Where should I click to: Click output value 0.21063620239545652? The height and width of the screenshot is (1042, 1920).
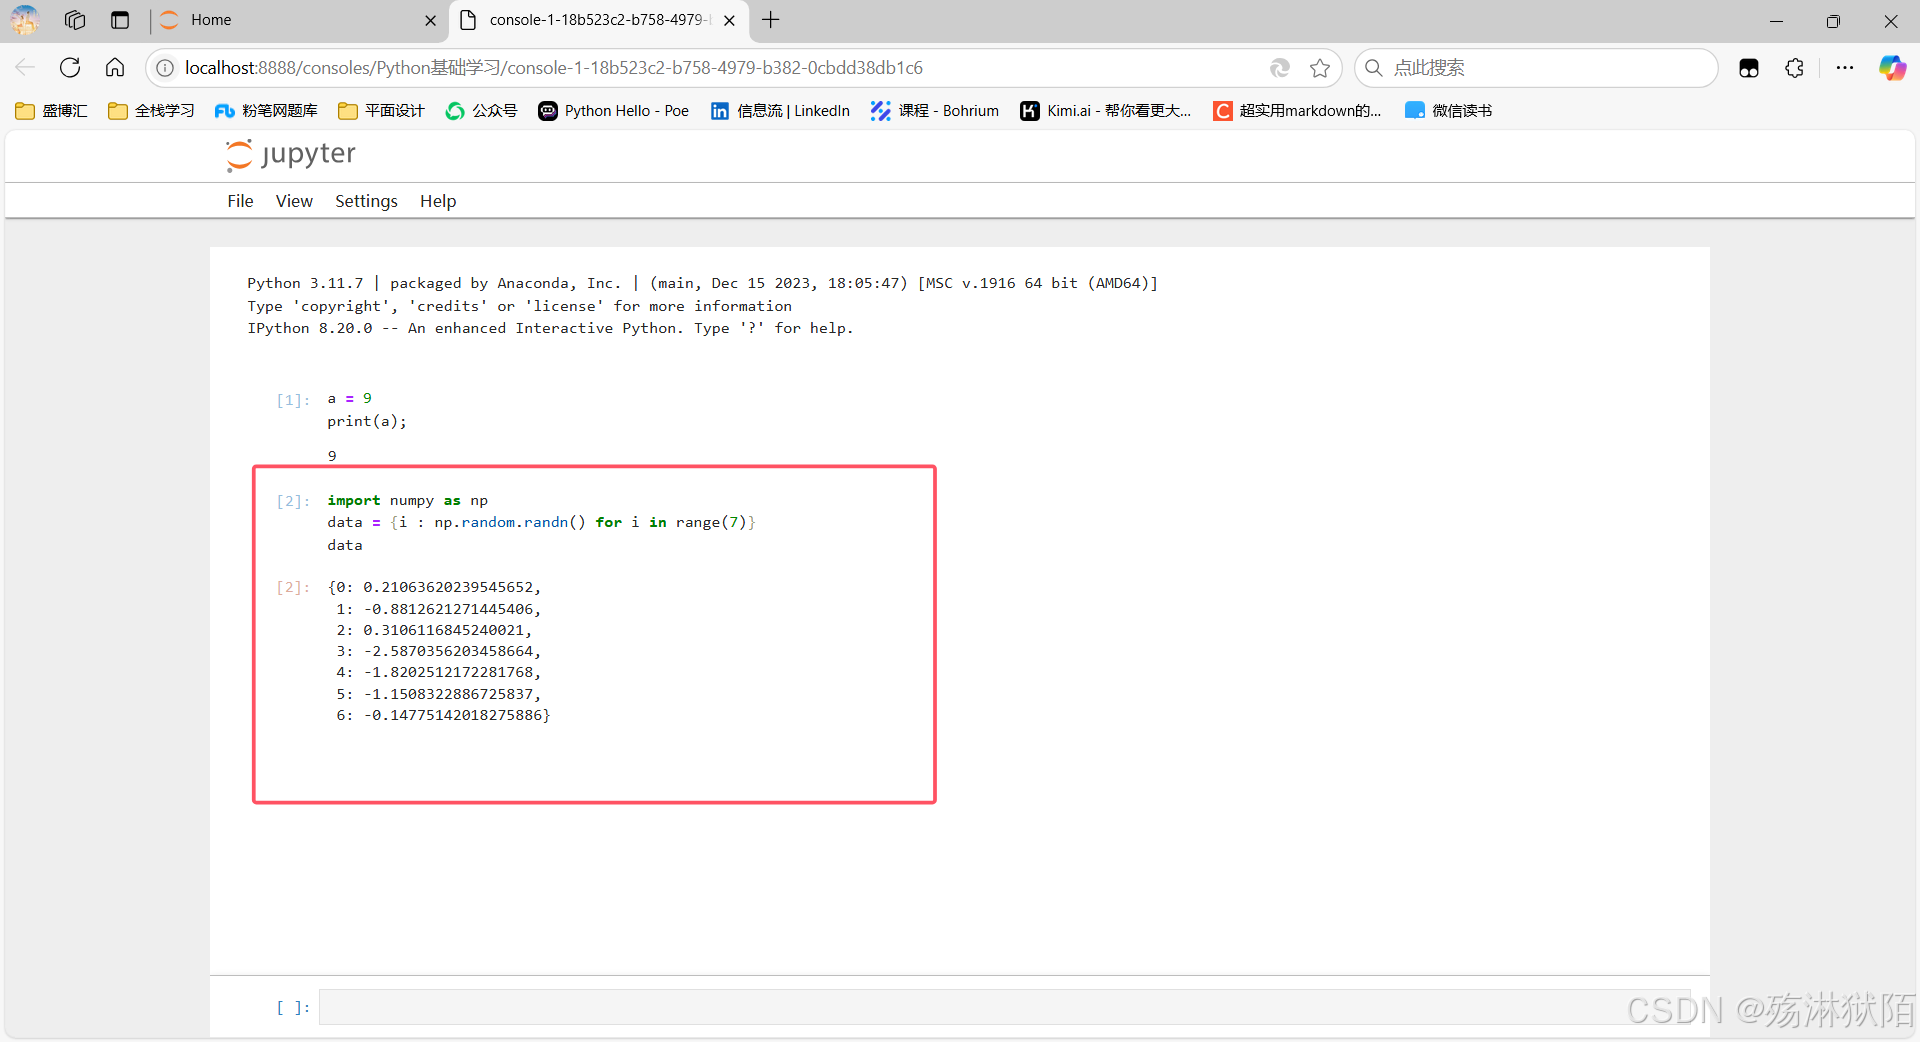point(448,587)
